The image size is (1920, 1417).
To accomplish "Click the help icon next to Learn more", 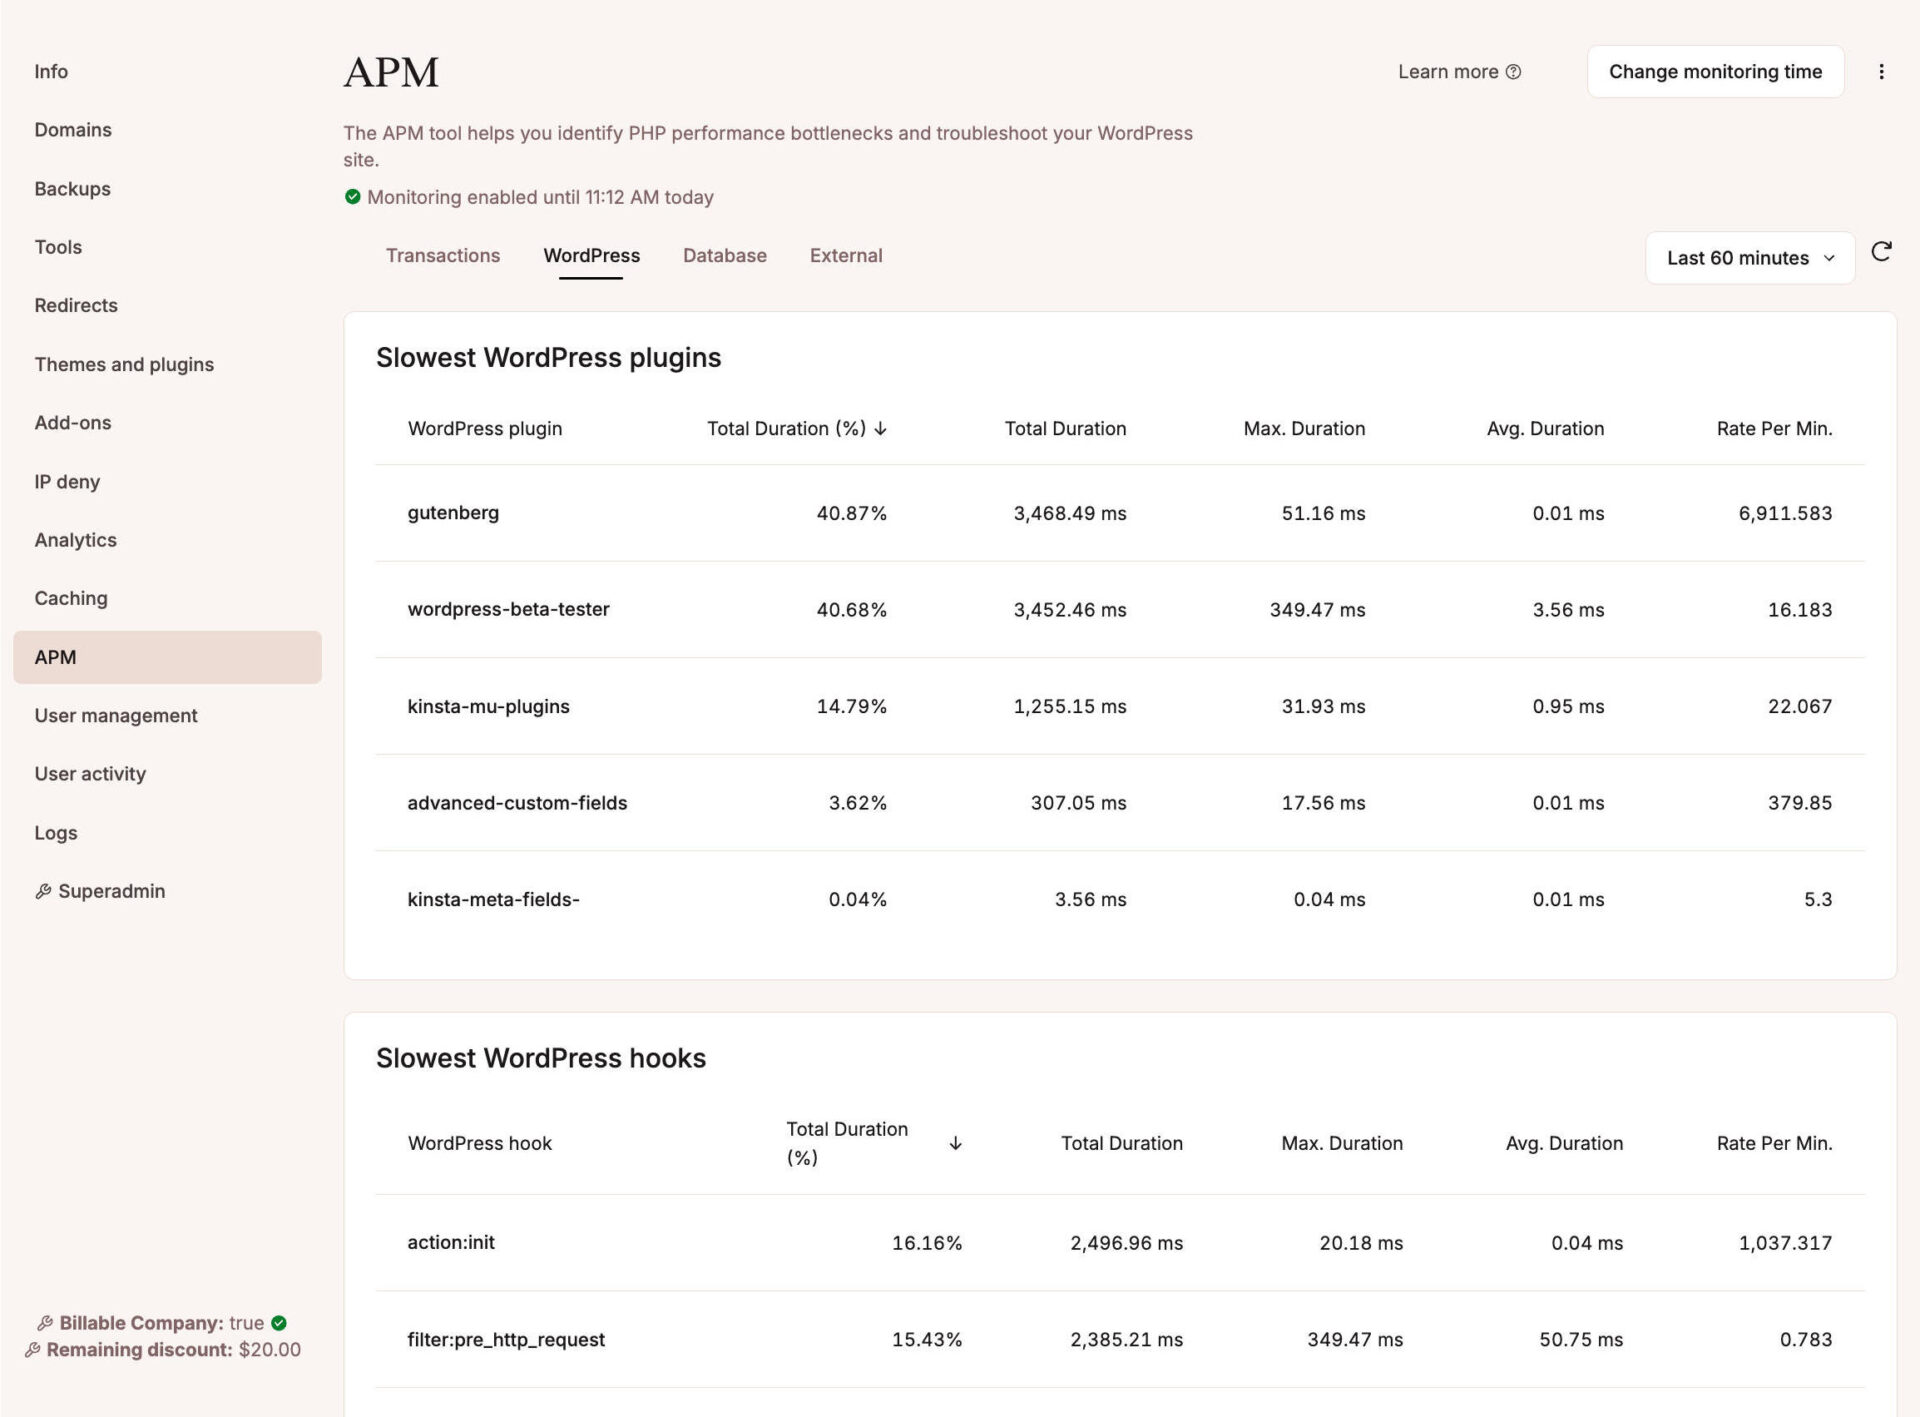I will tap(1512, 71).
